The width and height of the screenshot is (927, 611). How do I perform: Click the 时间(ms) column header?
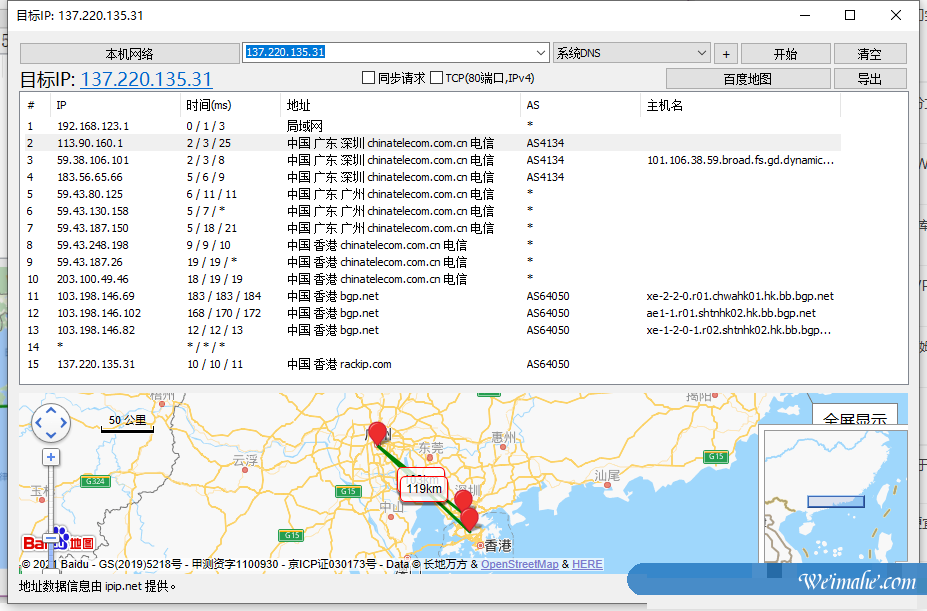tap(208, 105)
